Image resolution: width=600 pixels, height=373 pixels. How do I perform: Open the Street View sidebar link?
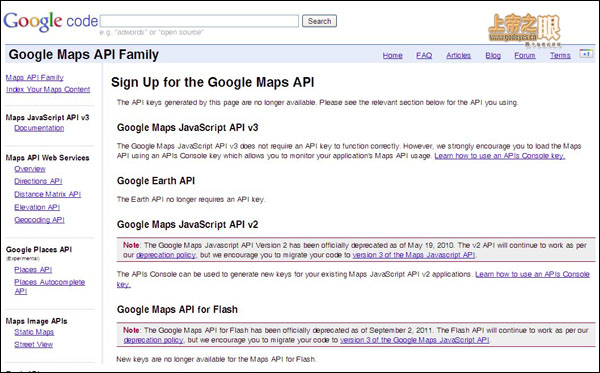point(33,344)
